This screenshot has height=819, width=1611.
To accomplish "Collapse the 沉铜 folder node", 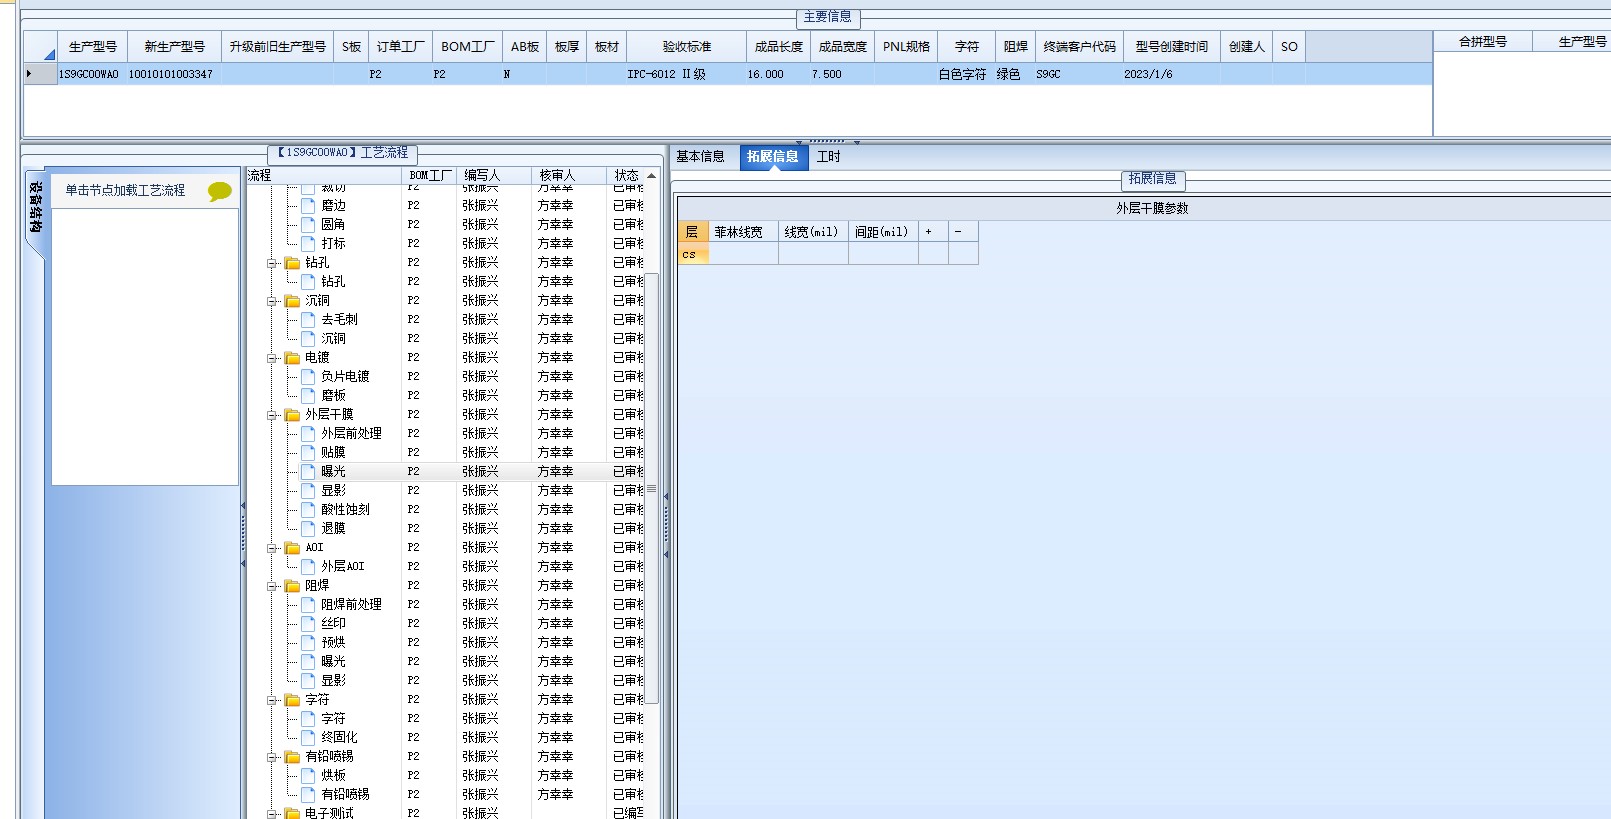I will (272, 301).
